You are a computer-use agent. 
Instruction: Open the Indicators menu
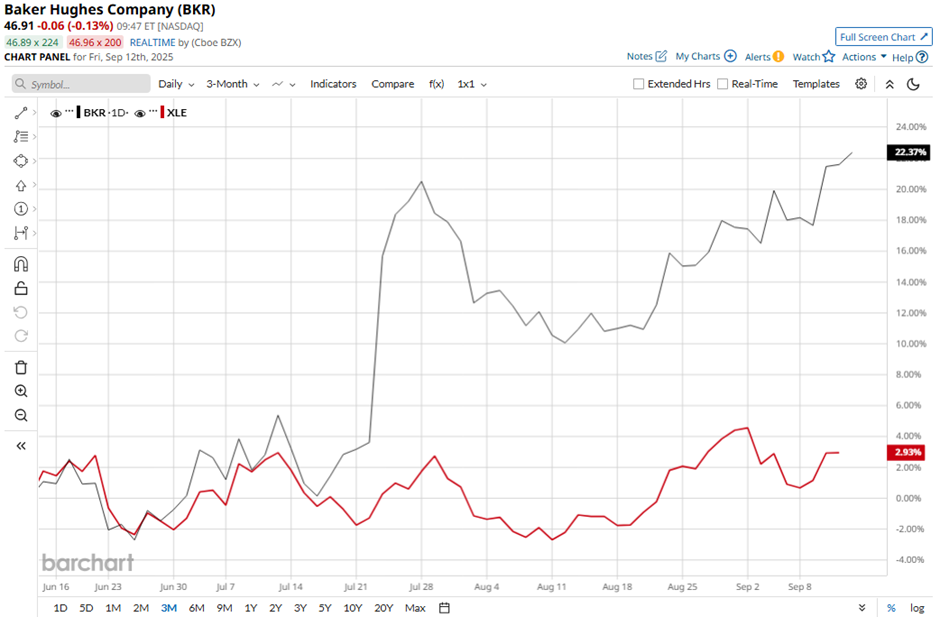tap(333, 84)
